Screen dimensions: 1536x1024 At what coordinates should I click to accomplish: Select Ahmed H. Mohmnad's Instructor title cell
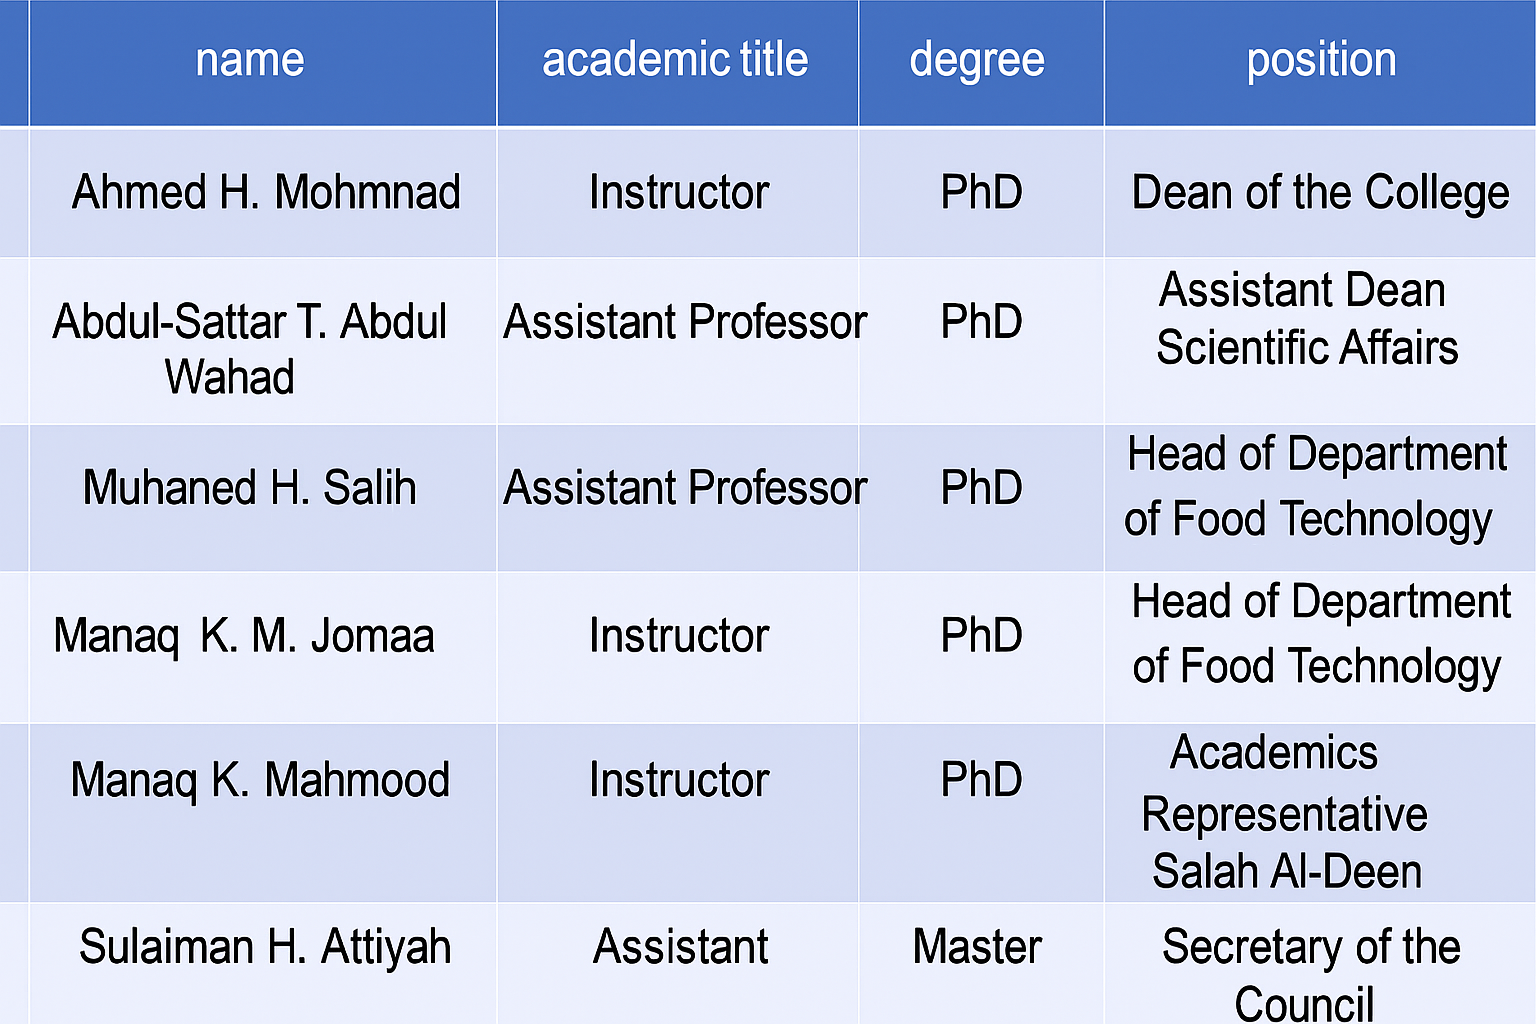coord(679,192)
